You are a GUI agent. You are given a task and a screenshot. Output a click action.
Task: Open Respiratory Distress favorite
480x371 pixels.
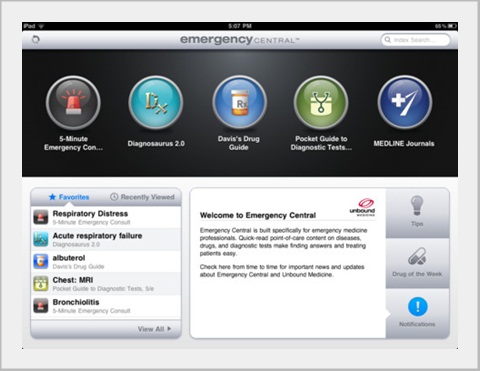pos(106,217)
